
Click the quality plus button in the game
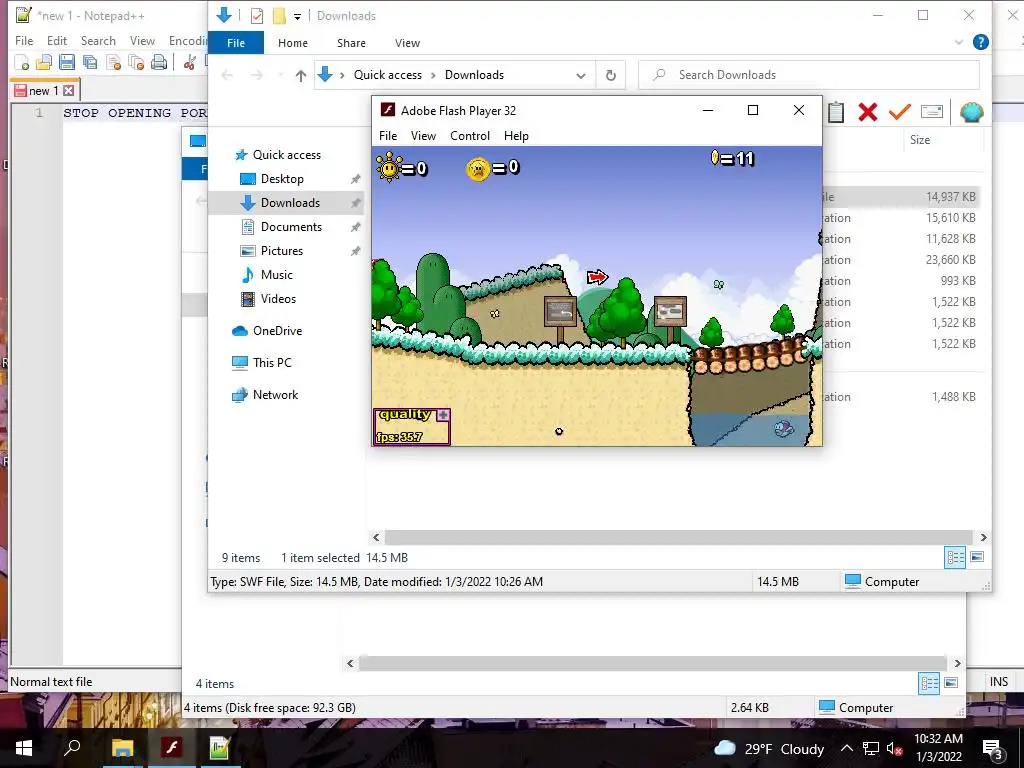coord(443,415)
